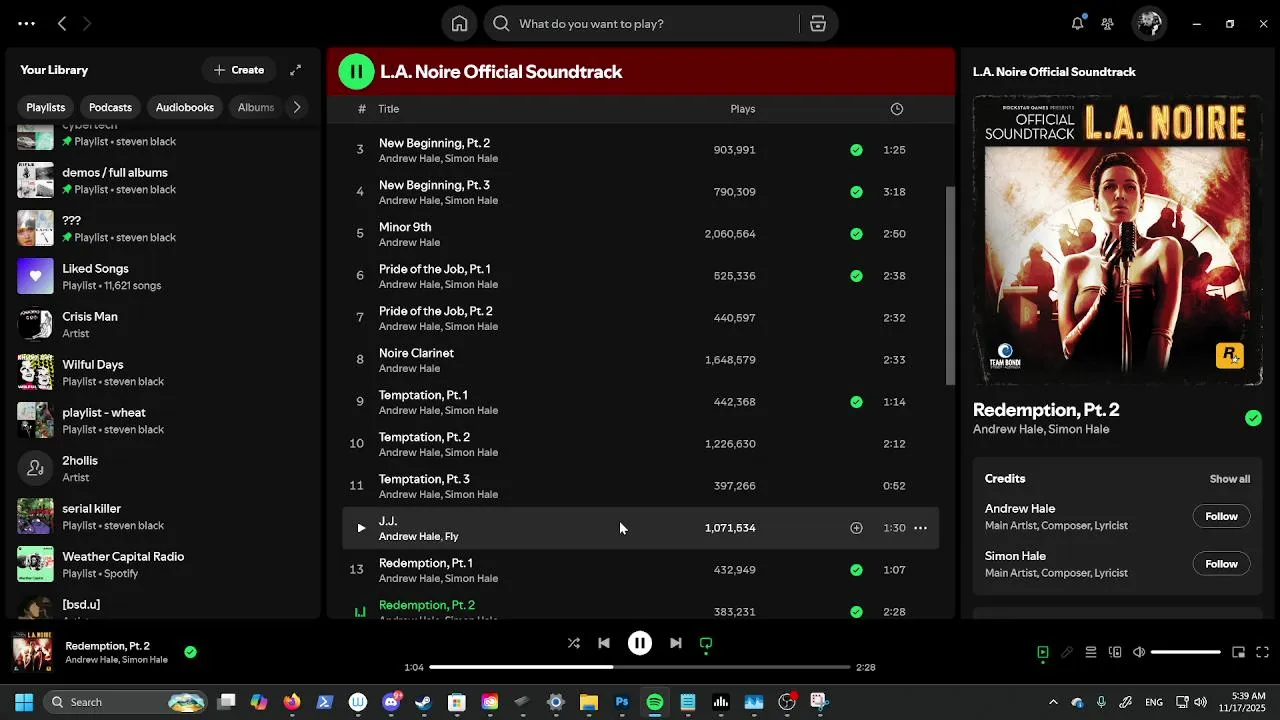Sort tracks by the duration clock icon
The height and width of the screenshot is (720, 1280).
pyautogui.click(x=897, y=108)
